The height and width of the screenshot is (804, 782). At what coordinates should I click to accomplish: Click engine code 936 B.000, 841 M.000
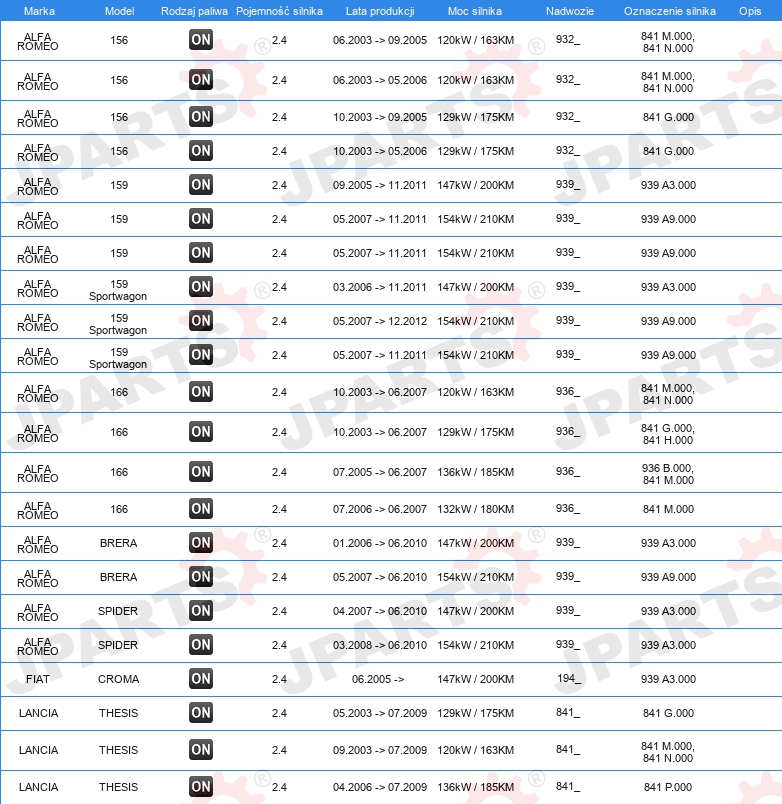click(x=668, y=474)
